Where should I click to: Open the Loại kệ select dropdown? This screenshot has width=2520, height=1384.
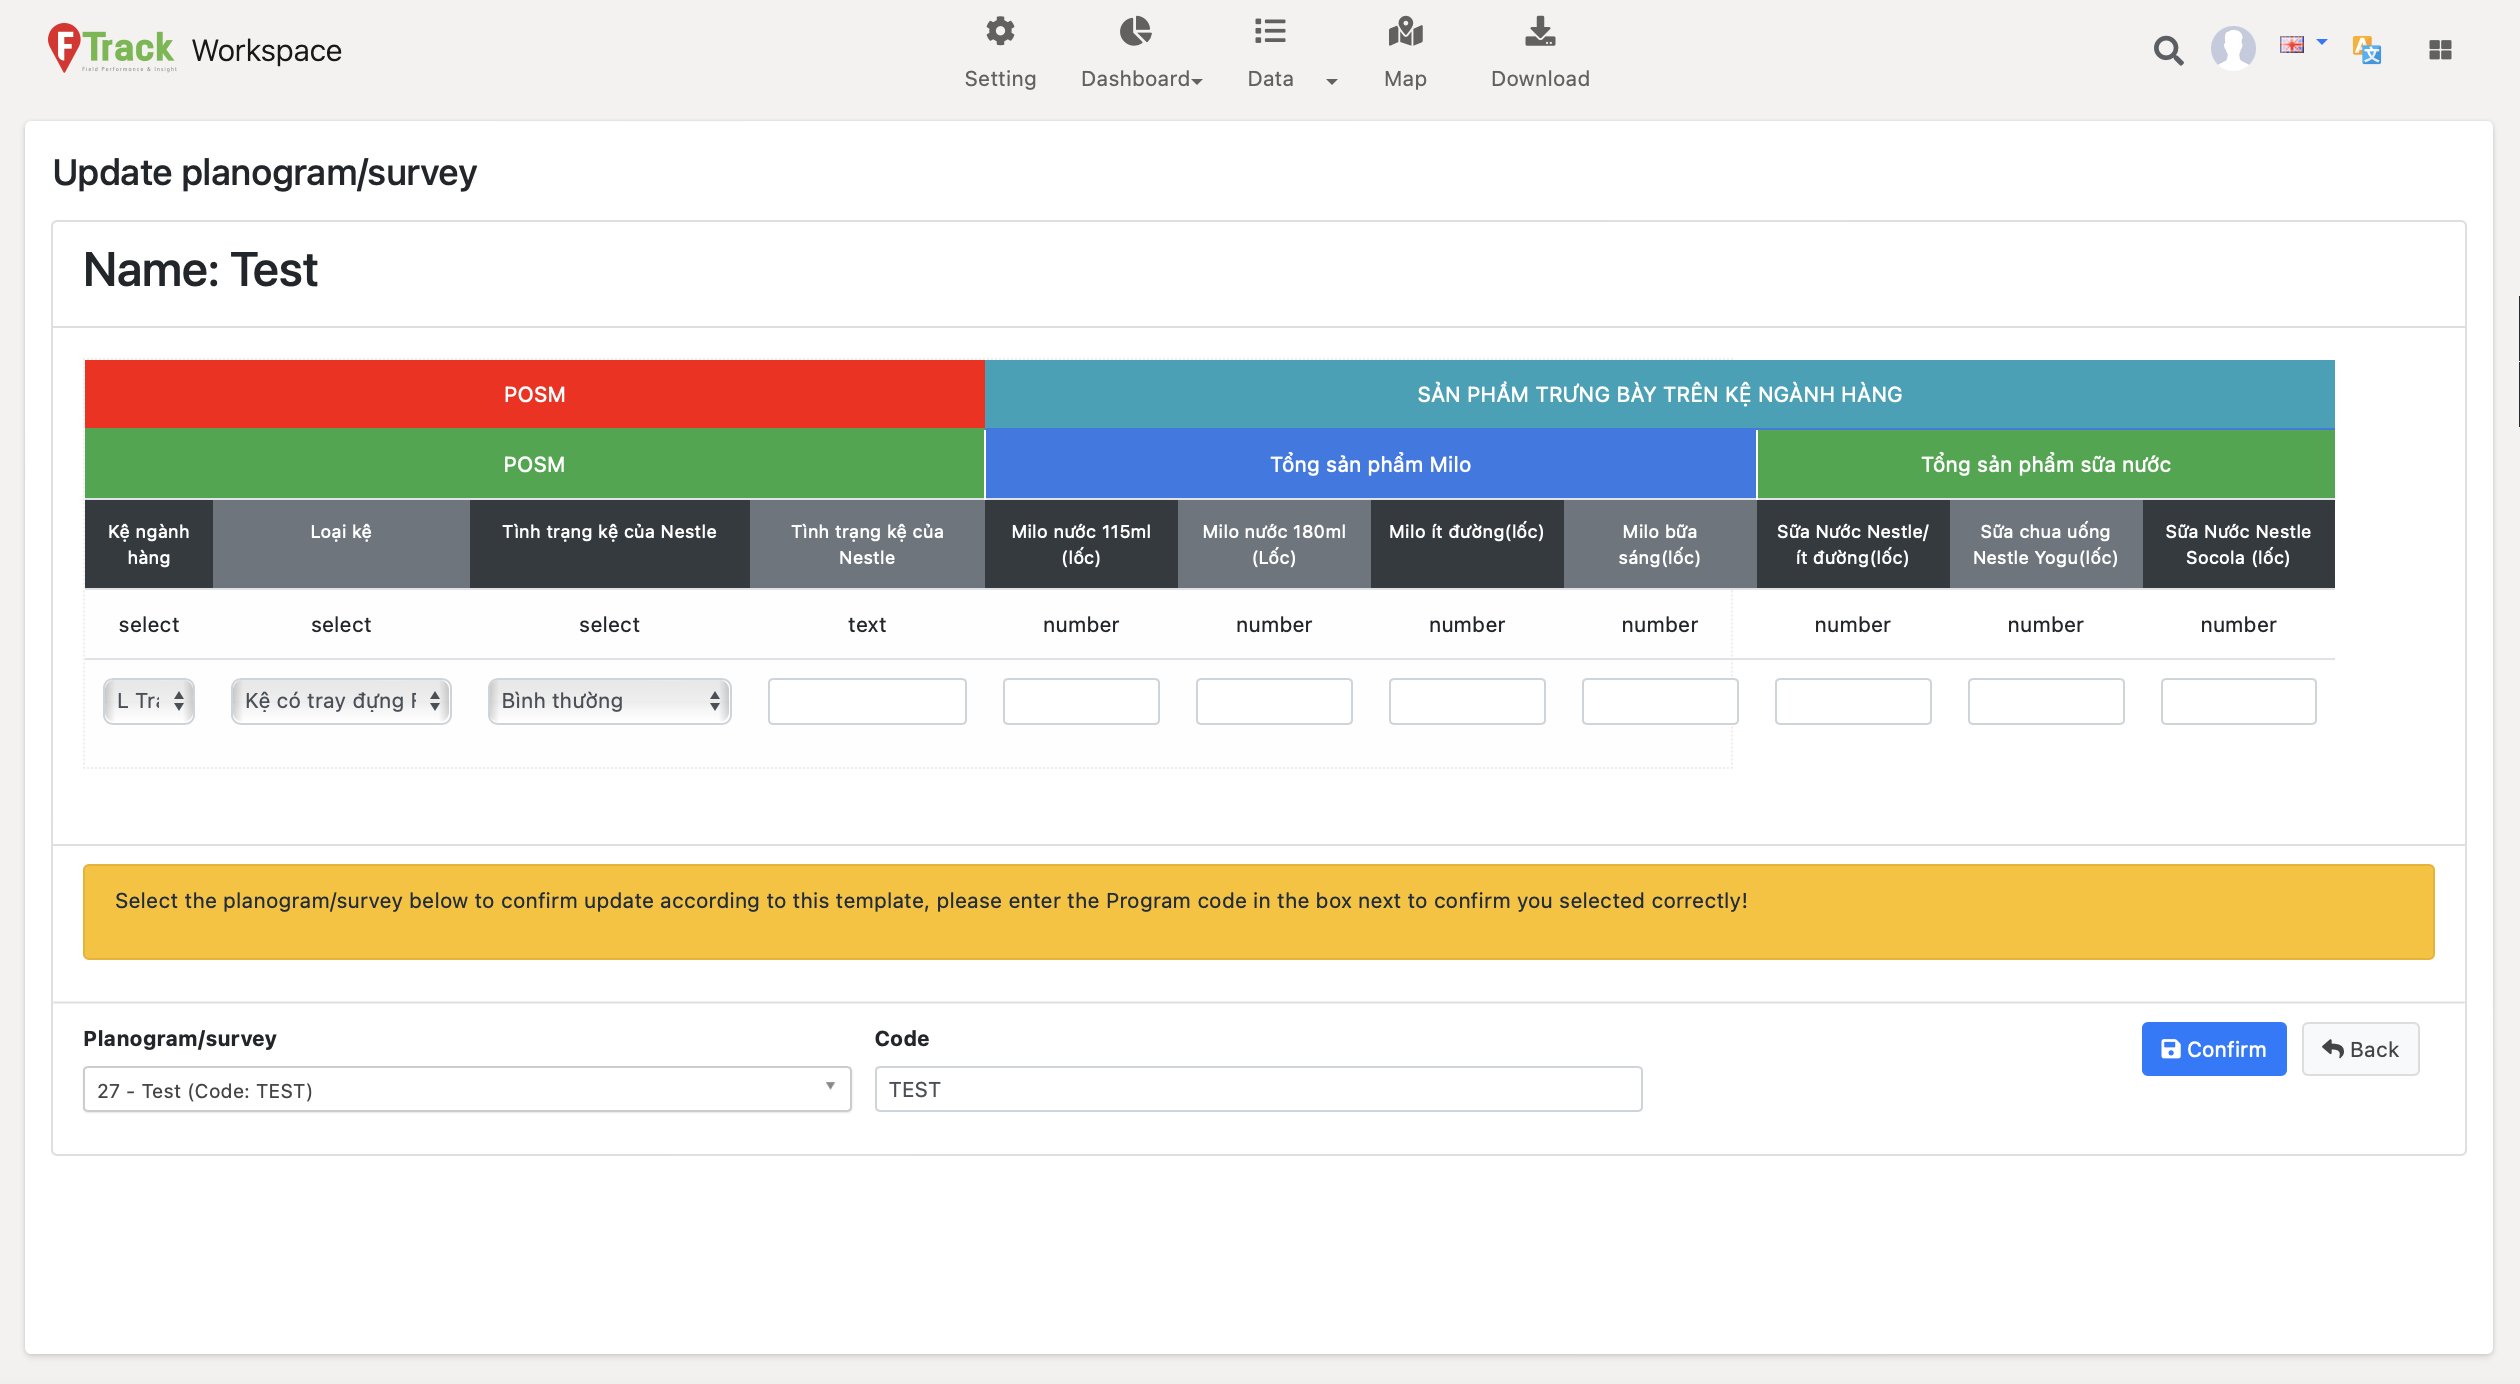[341, 701]
